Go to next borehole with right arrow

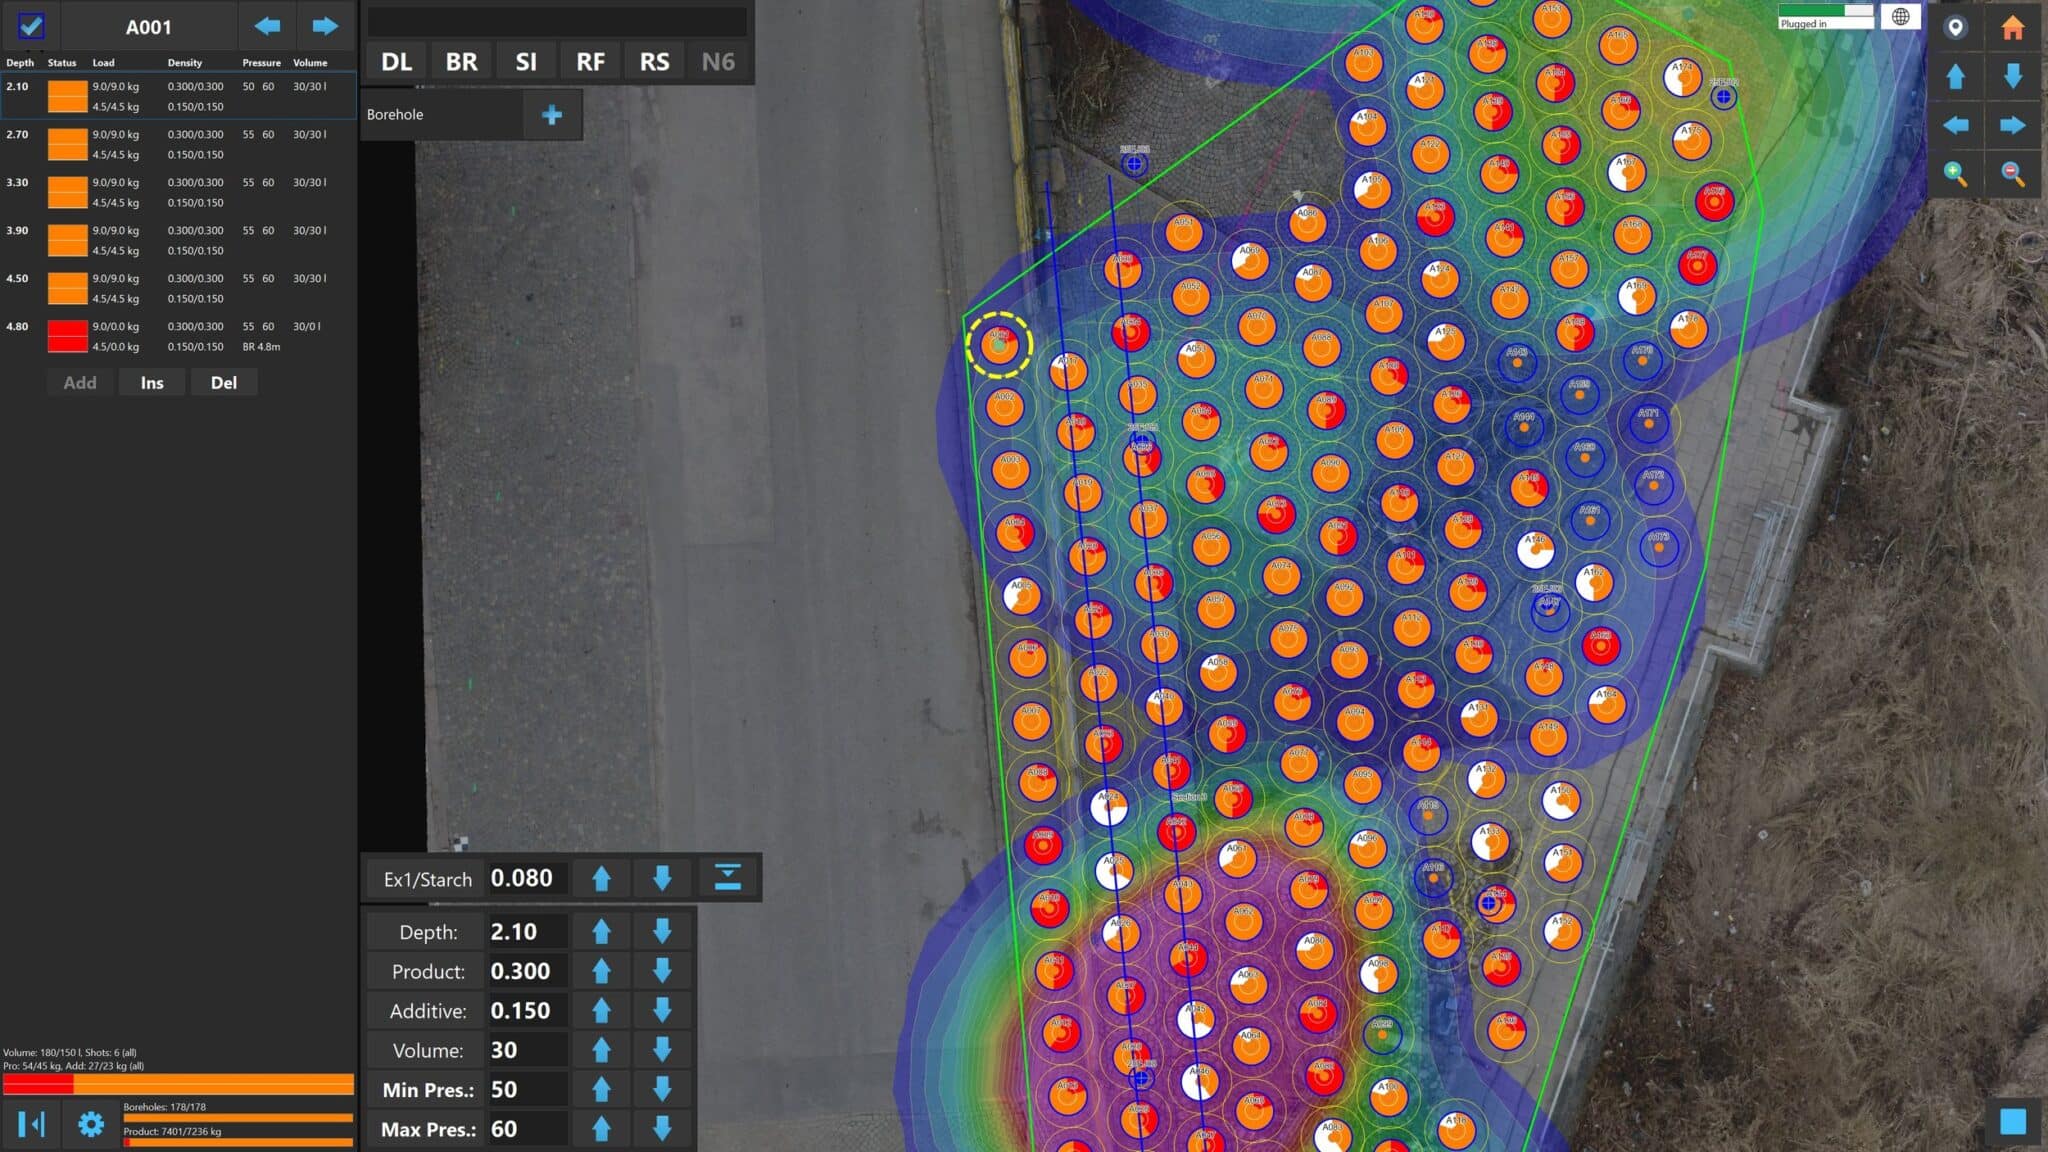tap(325, 26)
